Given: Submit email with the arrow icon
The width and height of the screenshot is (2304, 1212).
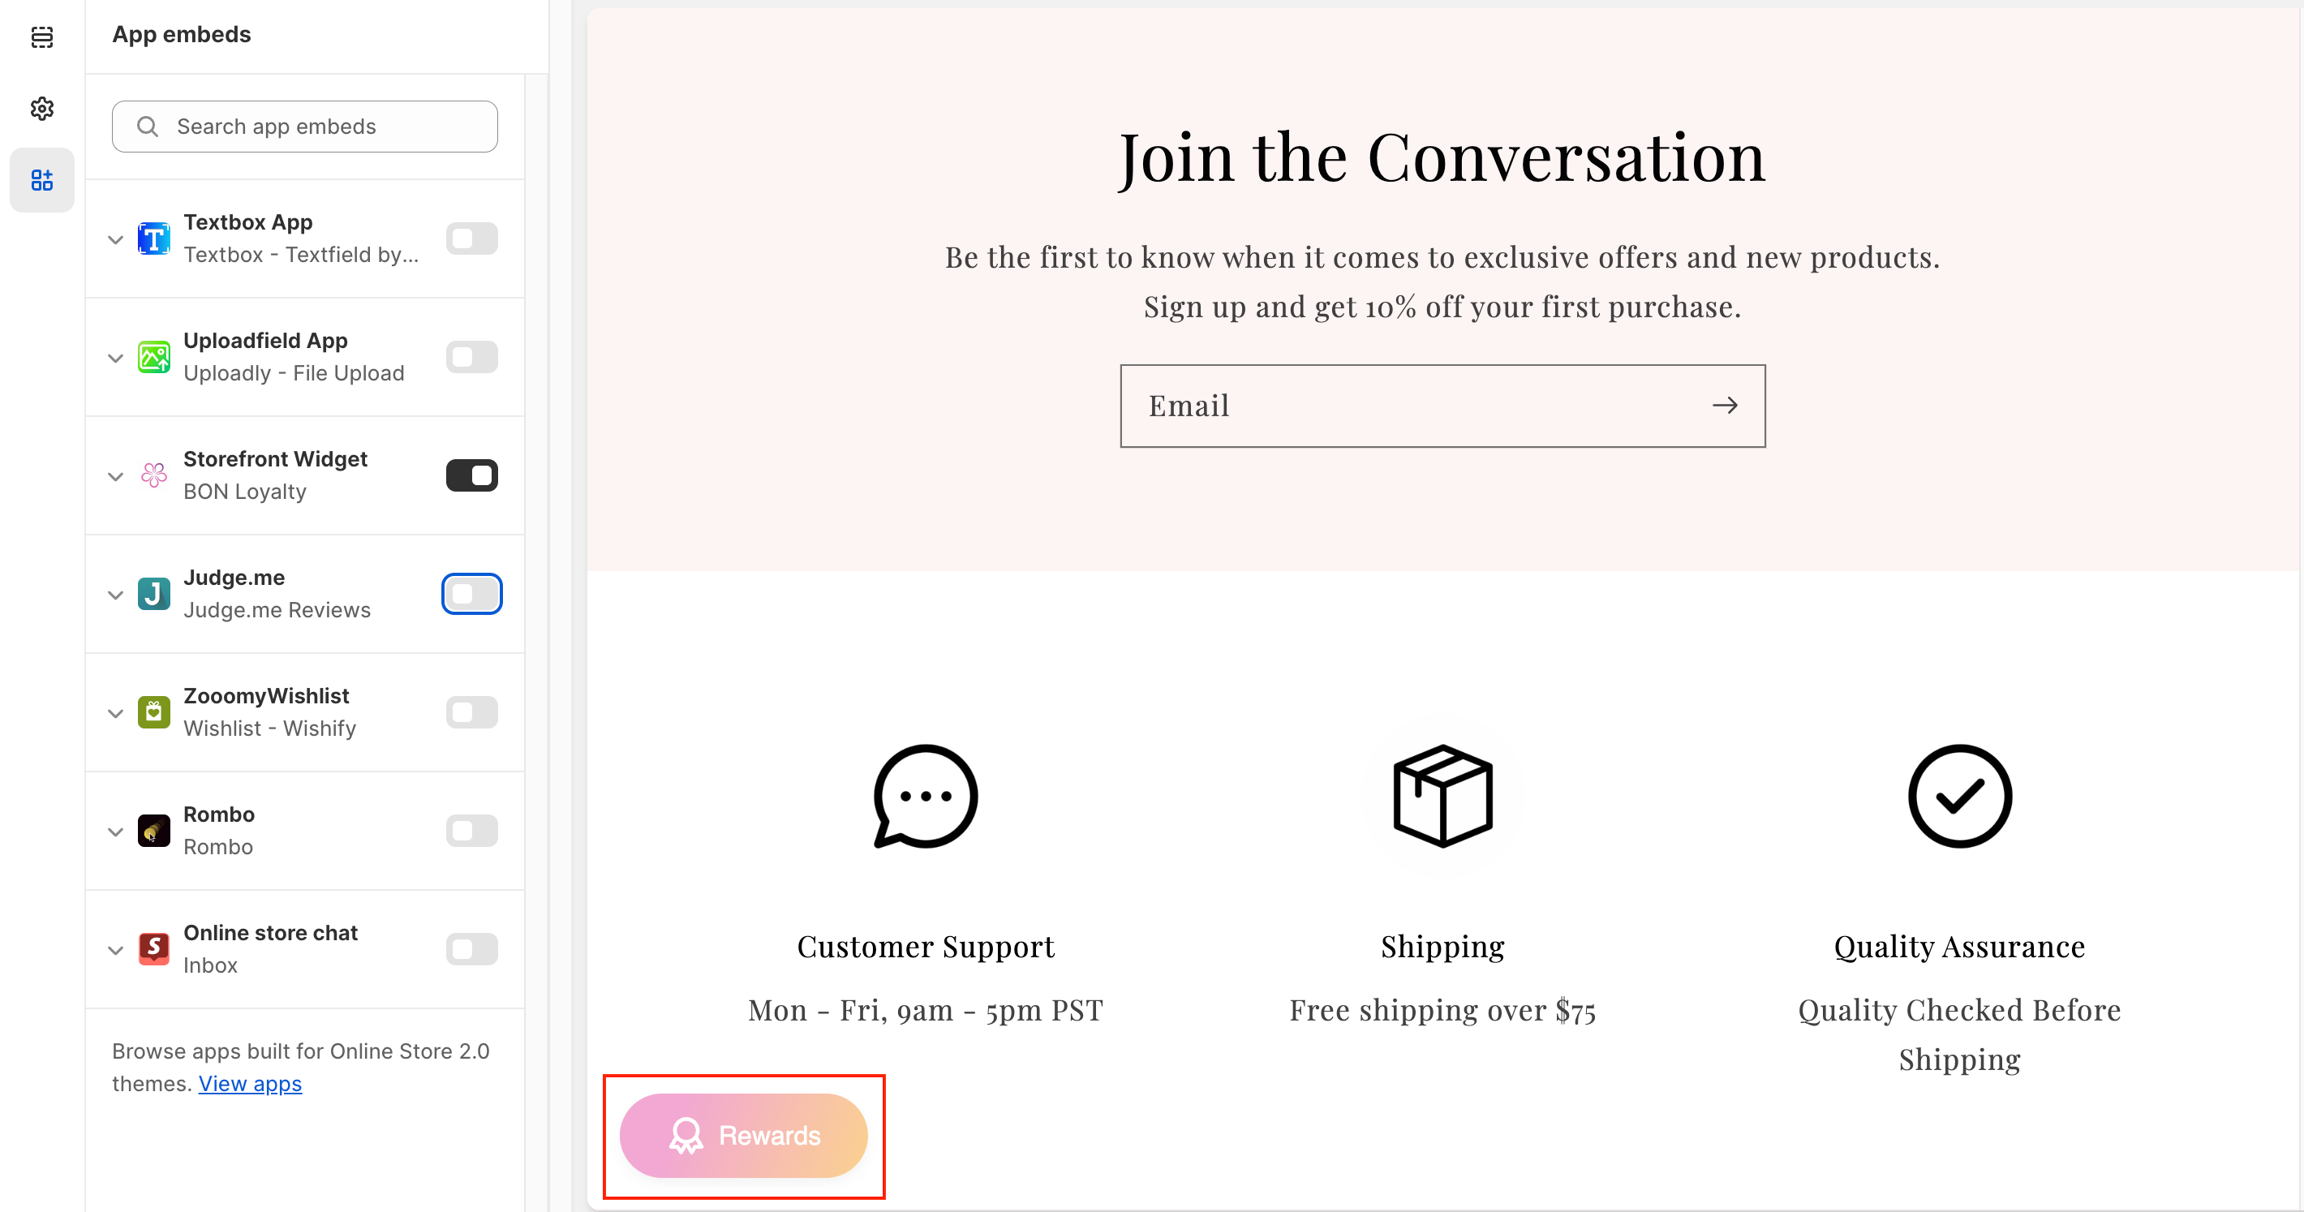Looking at the screenshot, I should (1725, 406).
